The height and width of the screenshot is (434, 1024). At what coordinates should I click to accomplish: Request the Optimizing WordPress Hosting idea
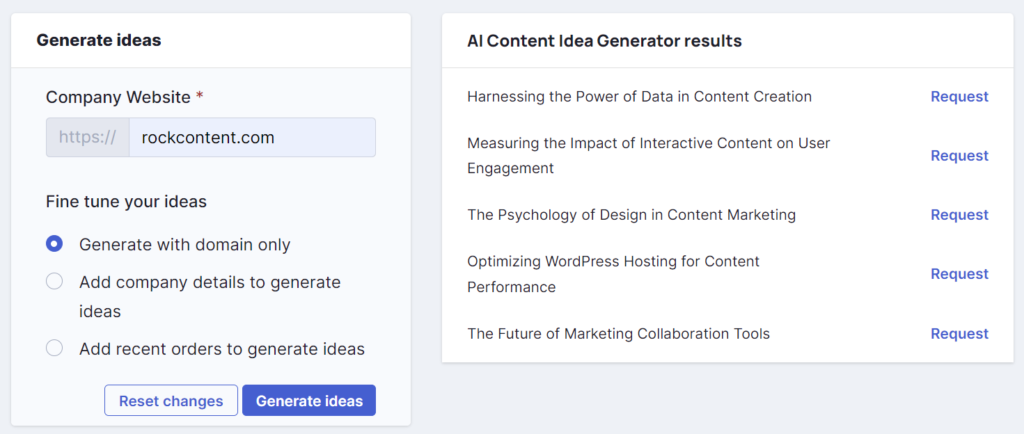coord(959,273)
